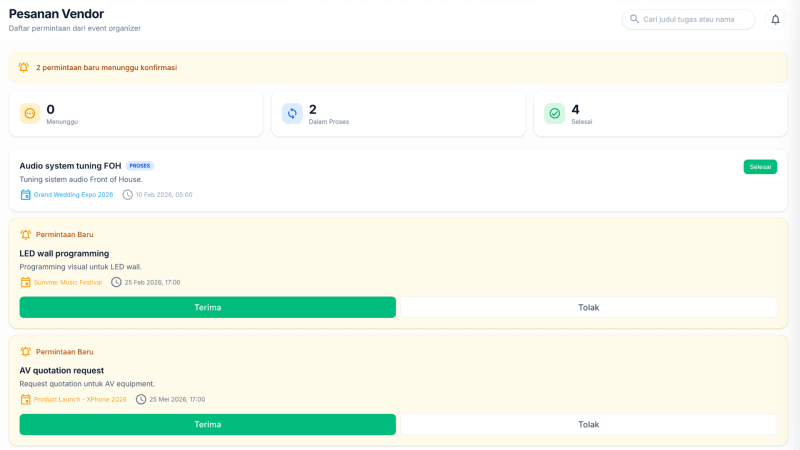Open the Dalam Proses stats card

click(x=398, y=114)
